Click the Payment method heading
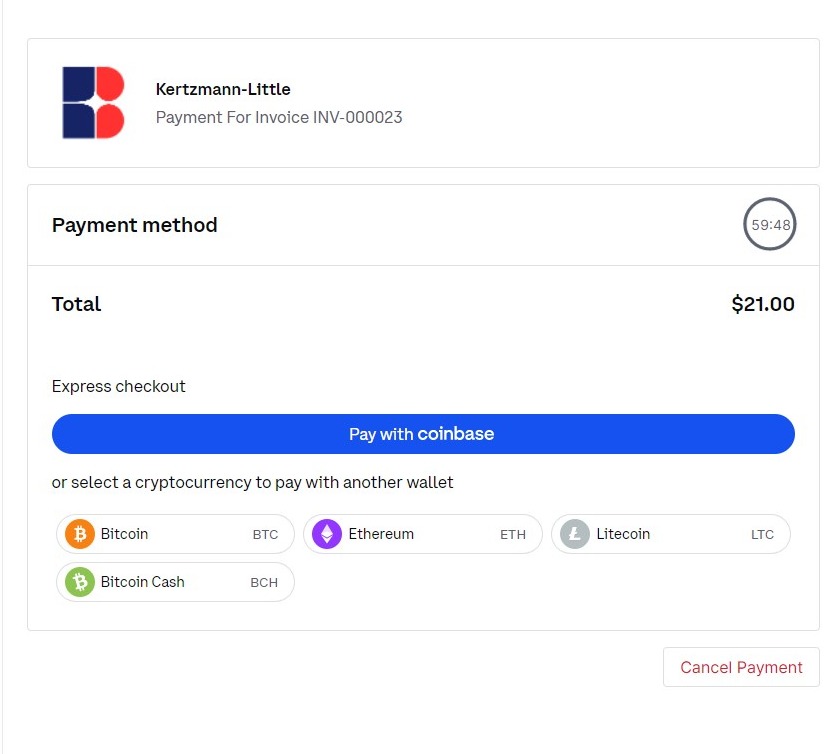This screenshot has width=838, height=754. (134, 225)
